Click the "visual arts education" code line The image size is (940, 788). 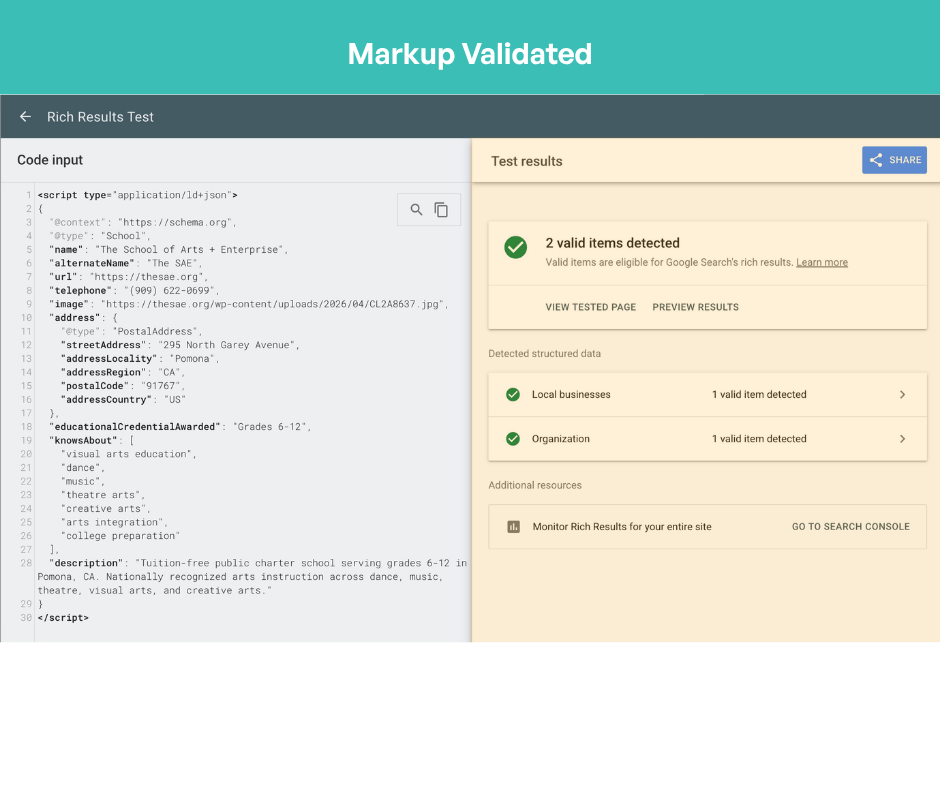pos(128,454)
